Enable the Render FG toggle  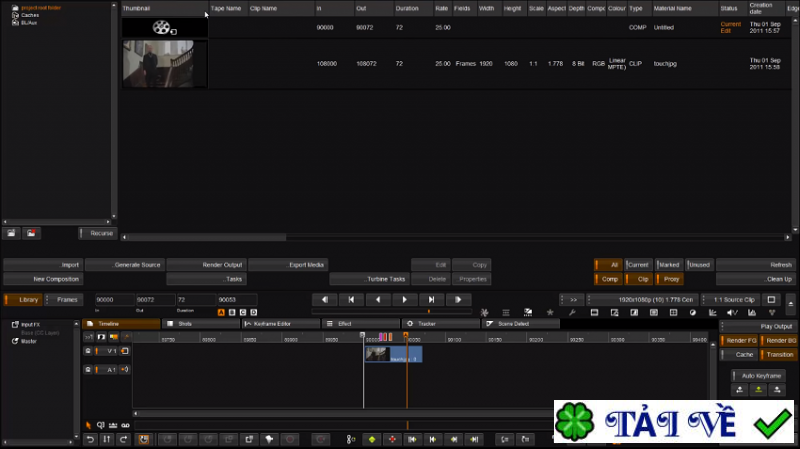(x=738, y=340)
